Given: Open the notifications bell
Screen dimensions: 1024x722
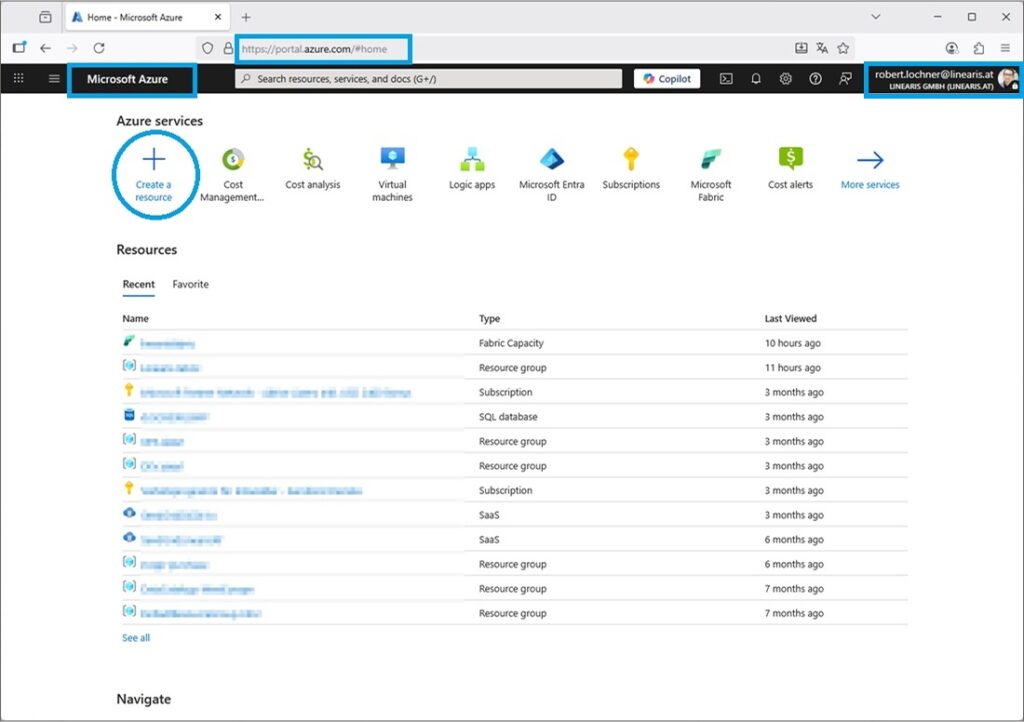Looking at the screenshot, I should coord(756,78).
